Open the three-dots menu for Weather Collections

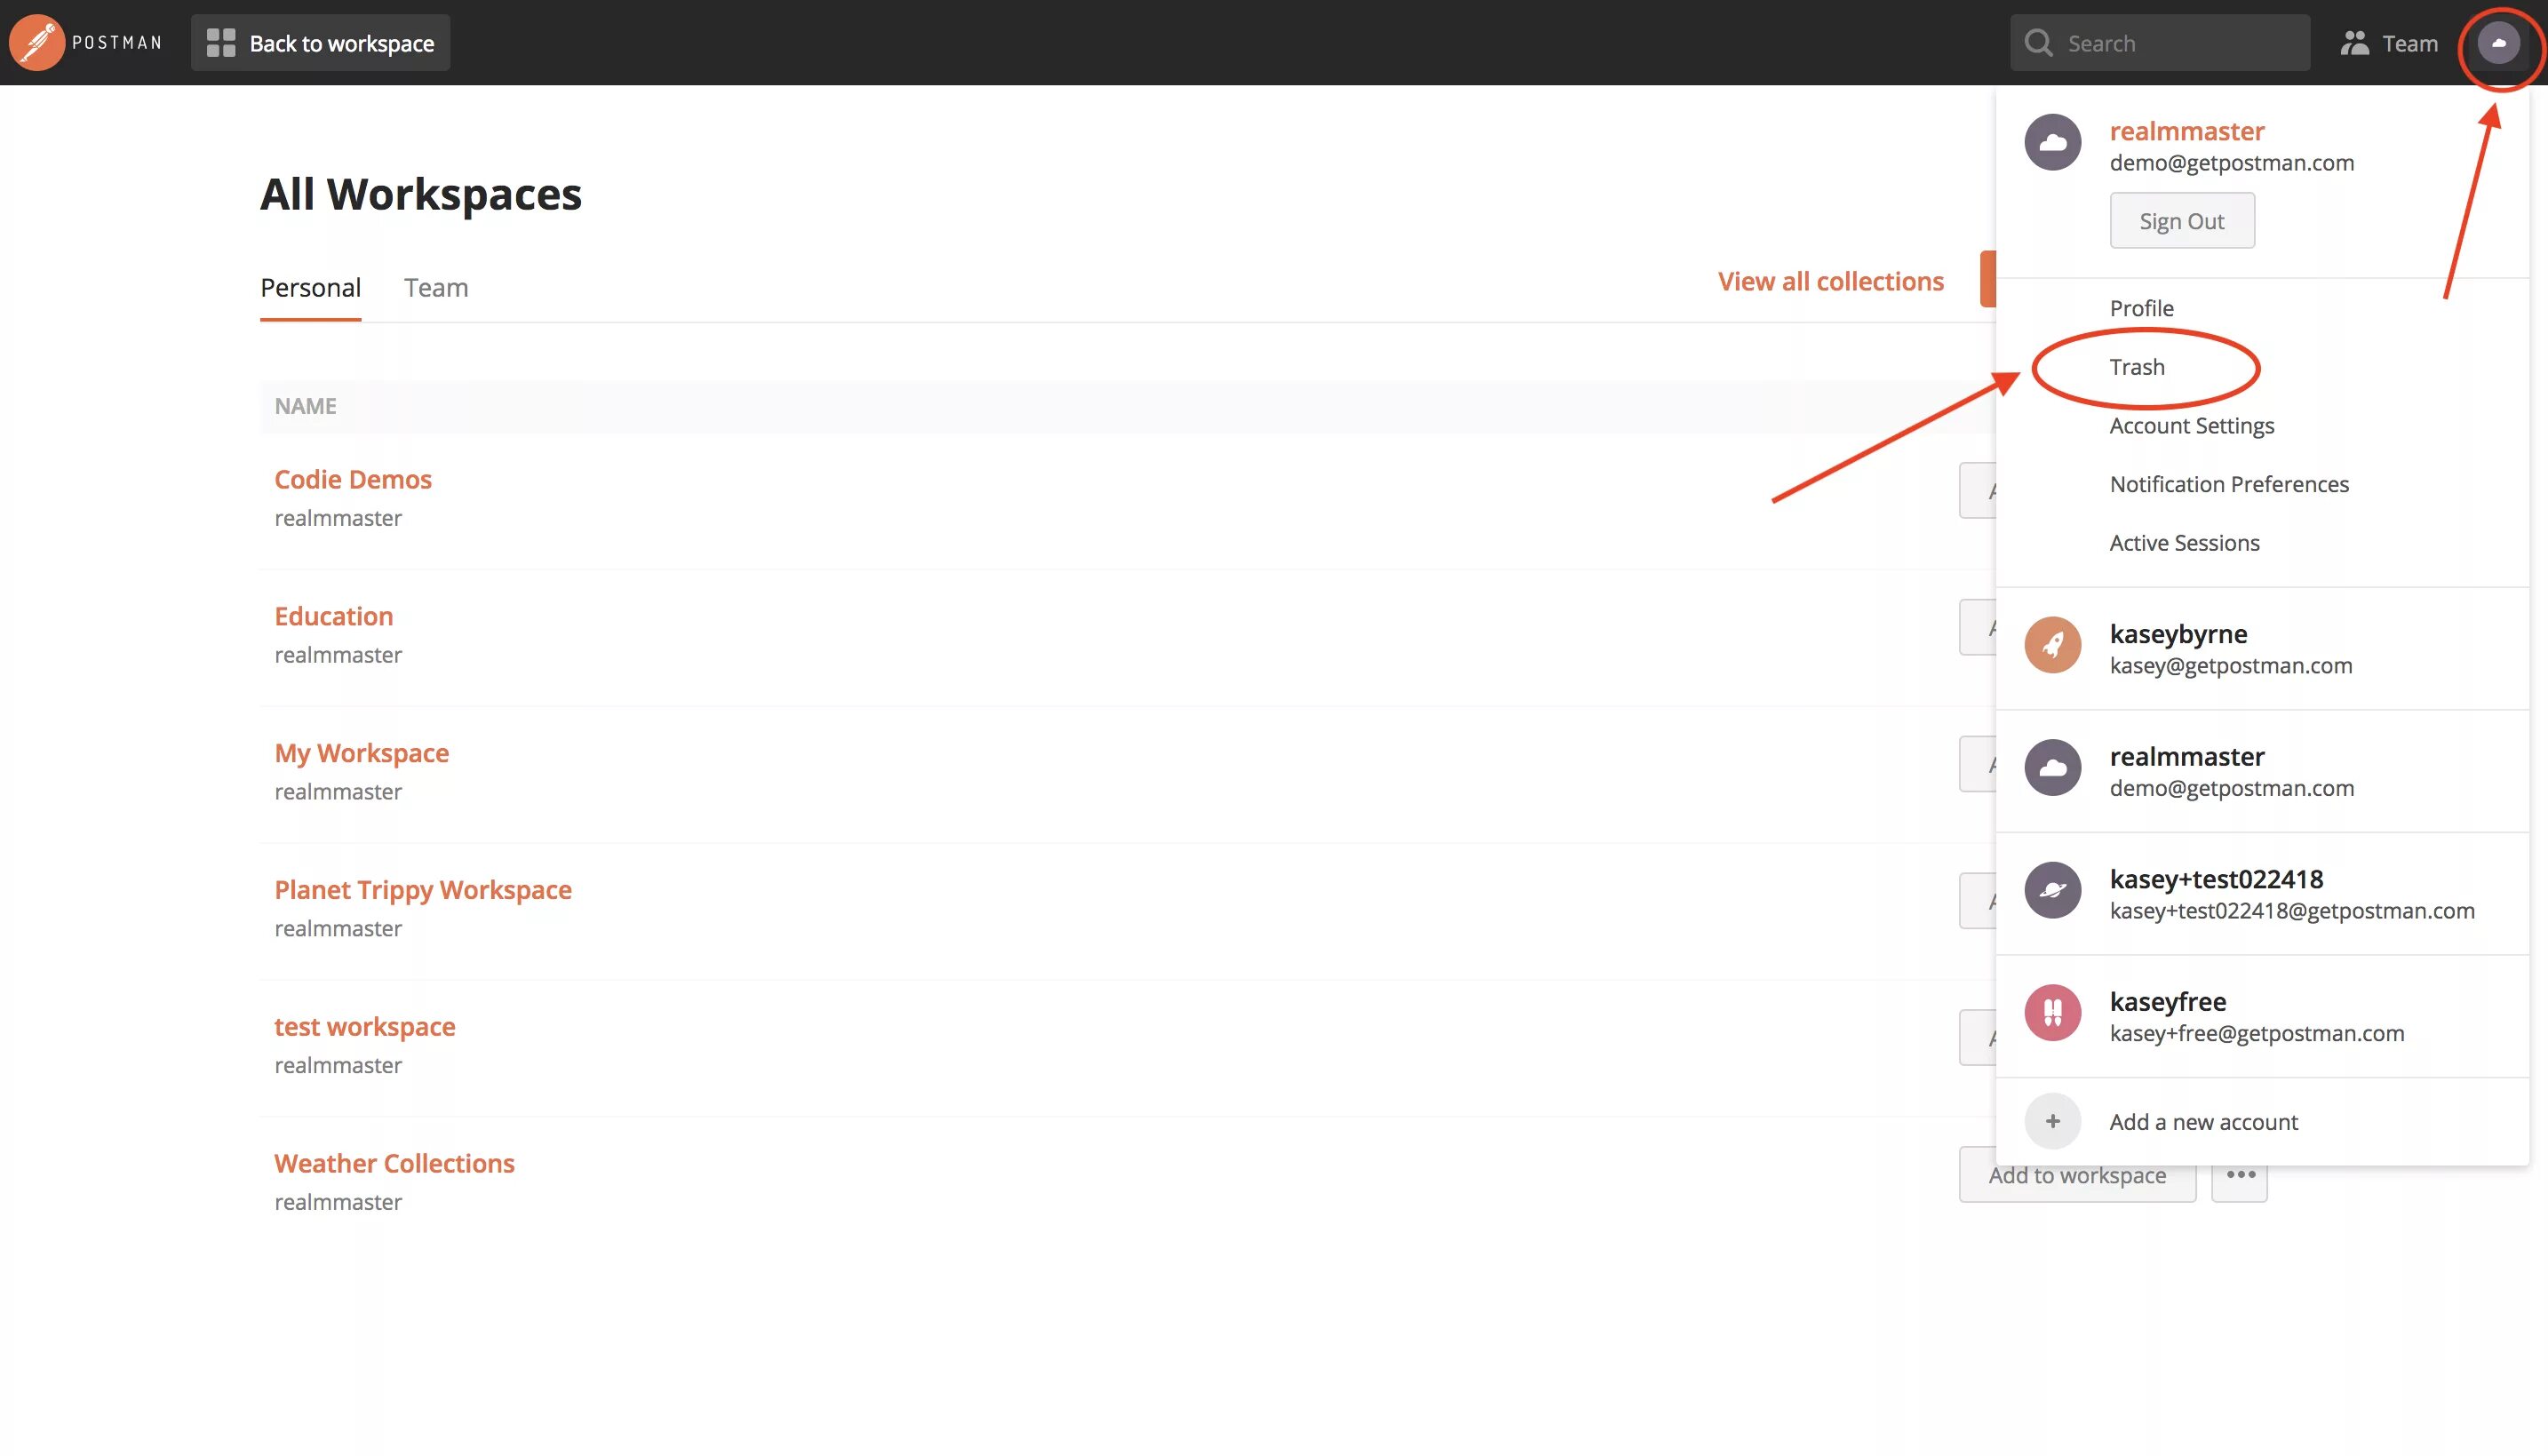click(2239, 1176)
